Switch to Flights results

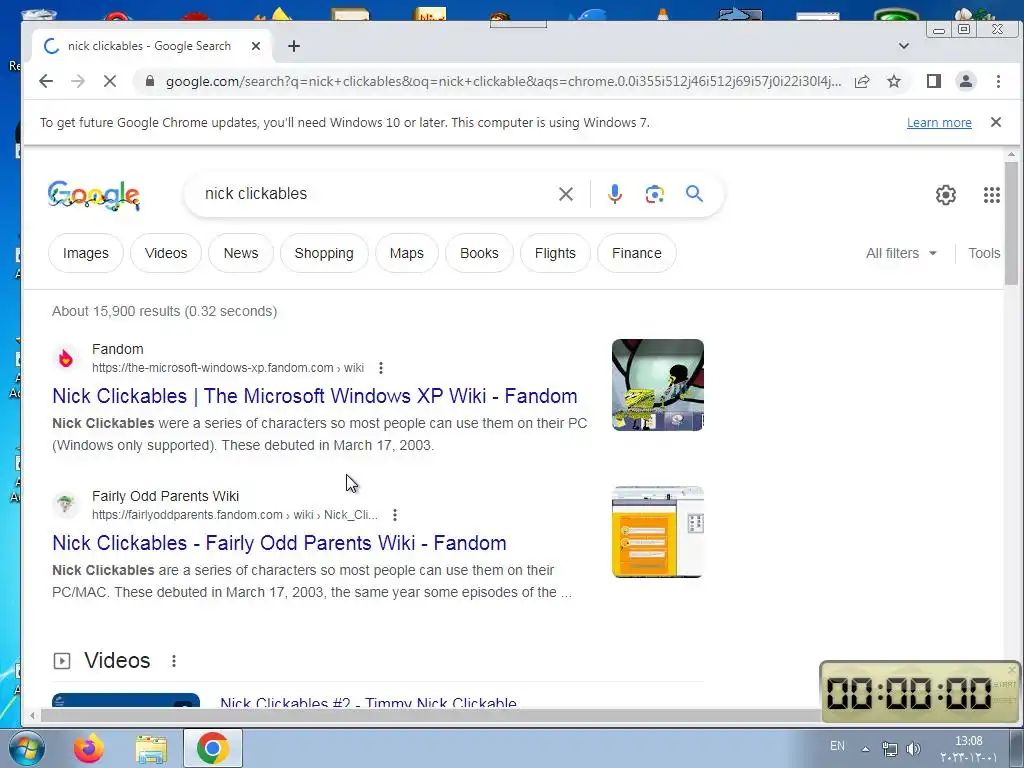(x=555, y=253)
